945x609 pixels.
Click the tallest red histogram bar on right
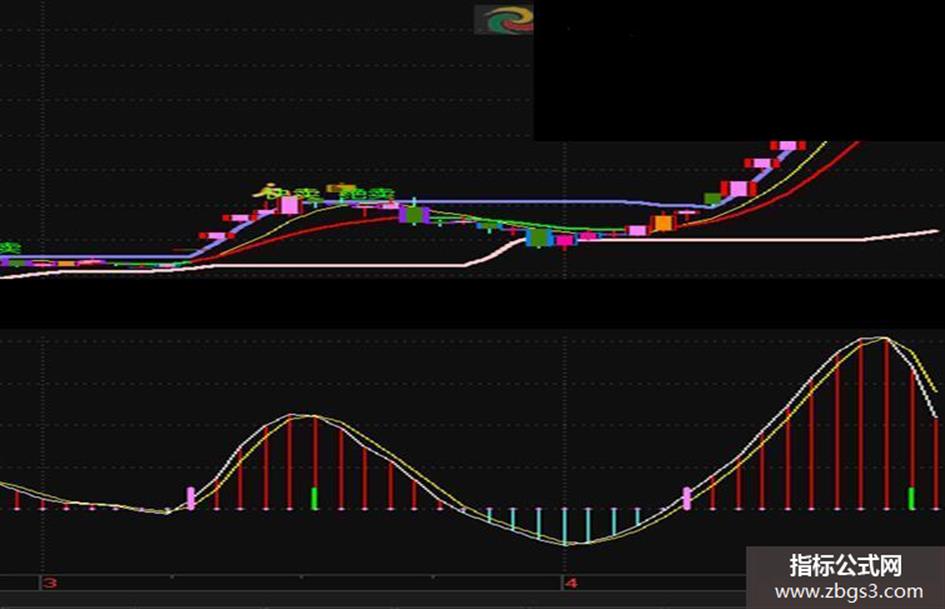pos(886,423)
